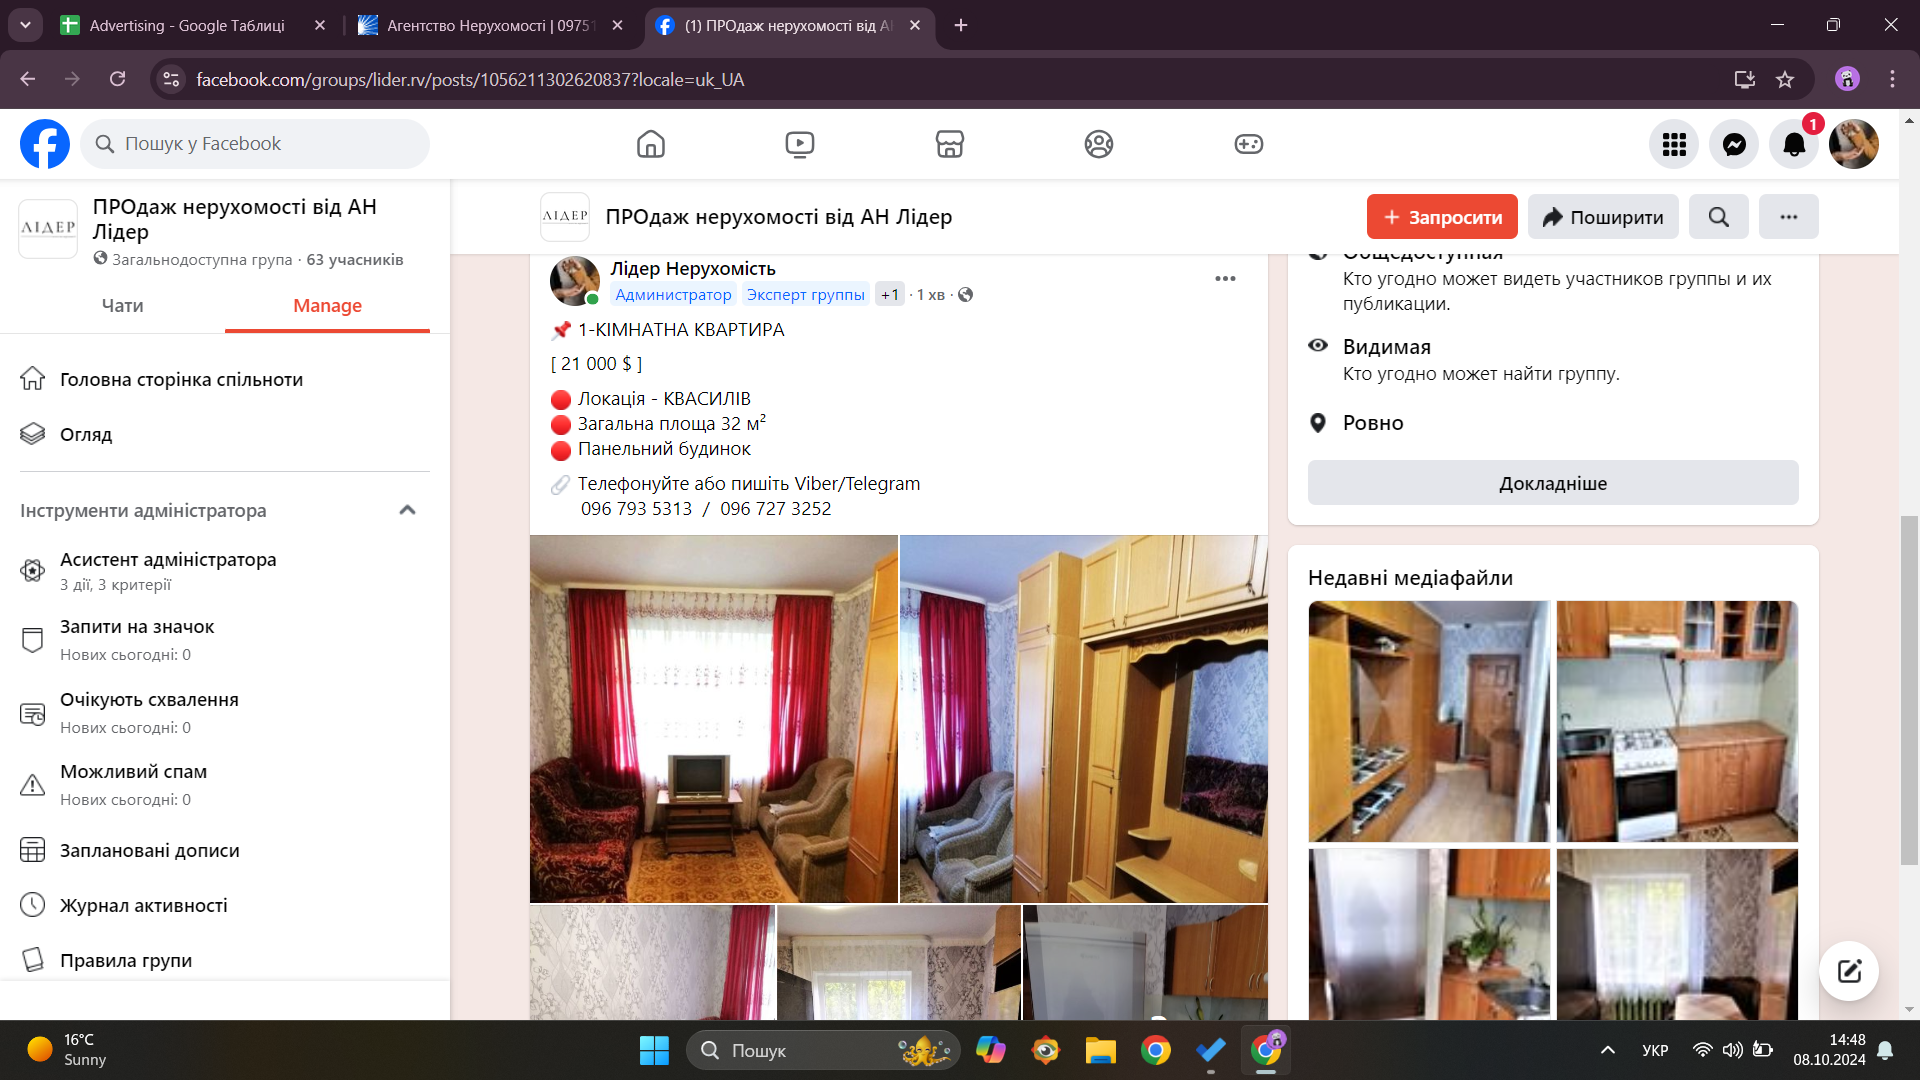Click the group search magnifier button
The image size is (1920, 1080).
pyautogui.click(x=1718, y=217)
